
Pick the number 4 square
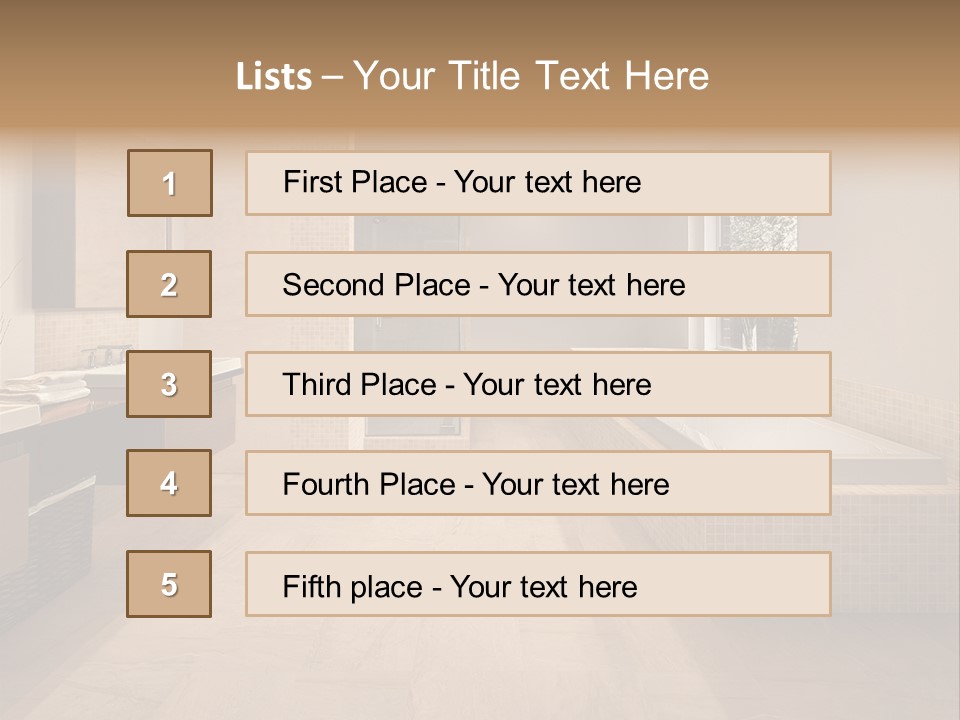(169, 483)
